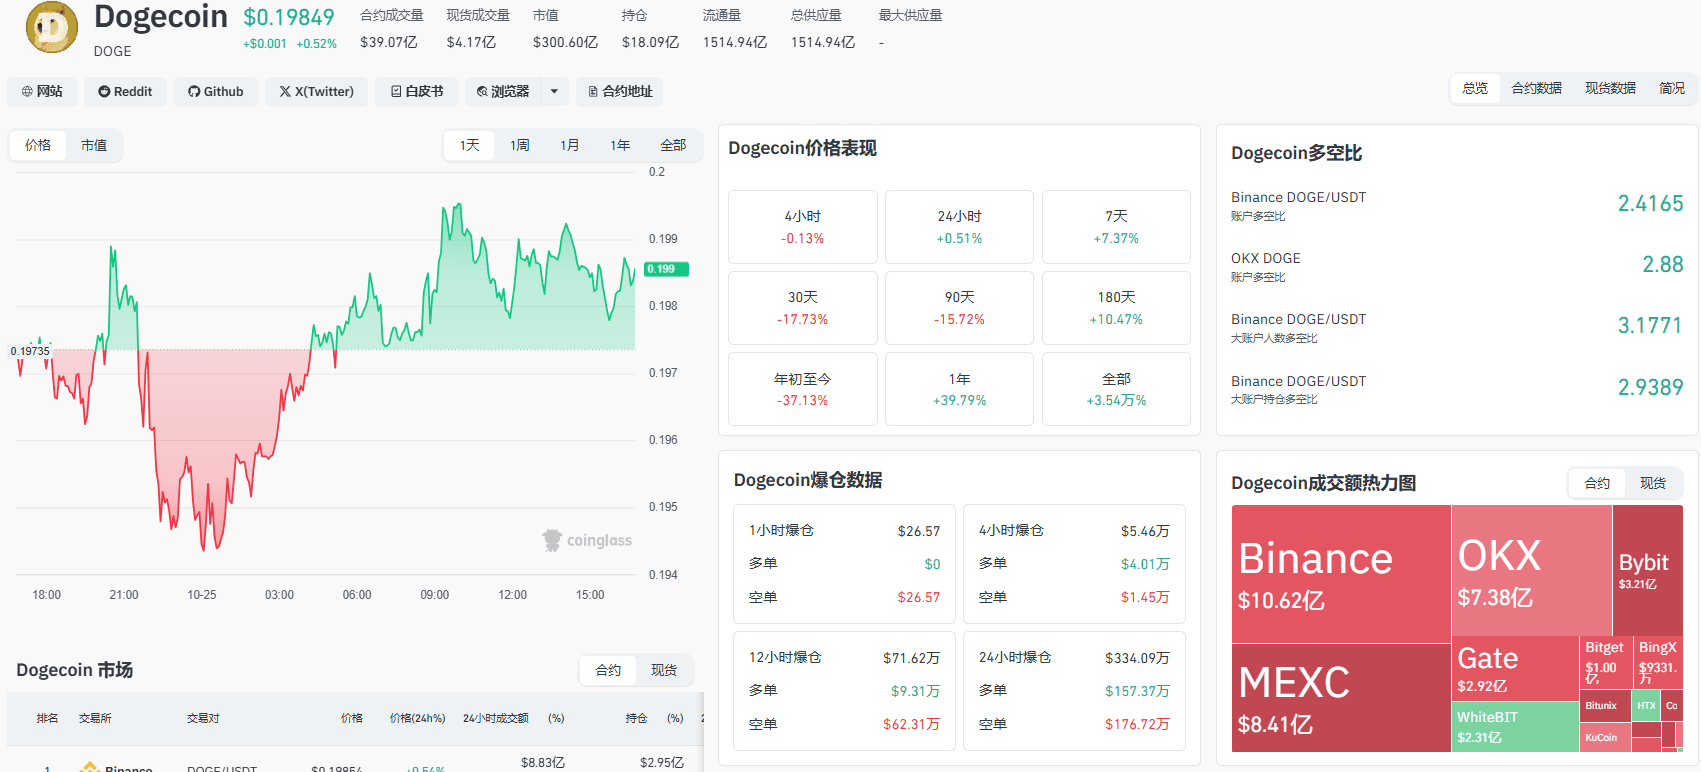The width and height of the screenshot is (1701, 772).
Task: Click the 24小时 +0.51% performance card
Action: pyautogui.click(x=960, y=227)
